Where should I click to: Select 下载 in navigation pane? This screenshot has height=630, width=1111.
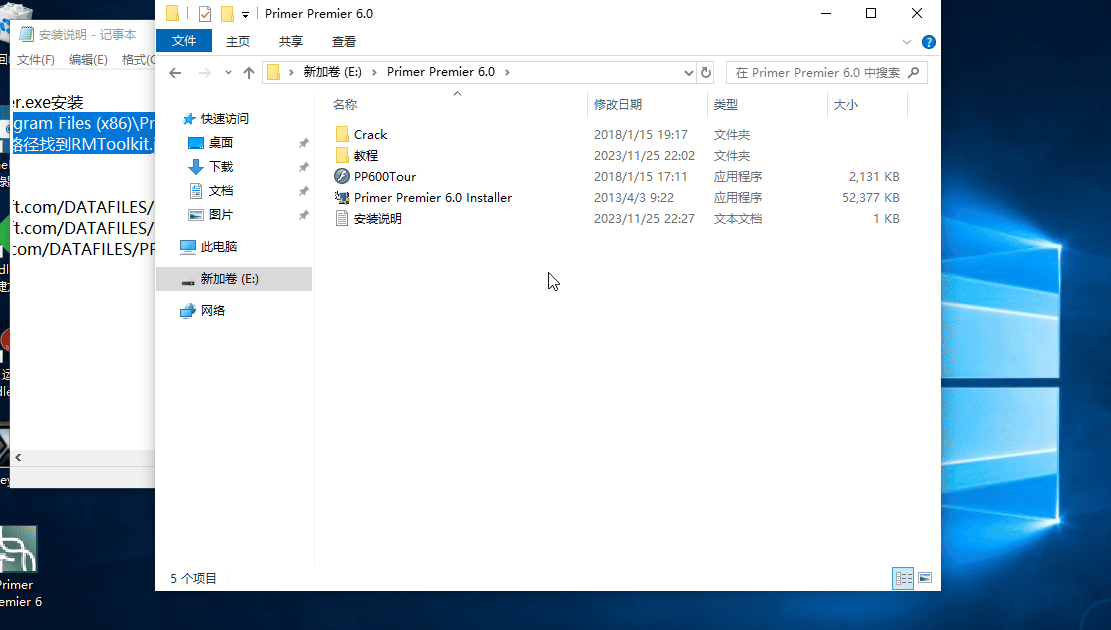pos(220,167)
